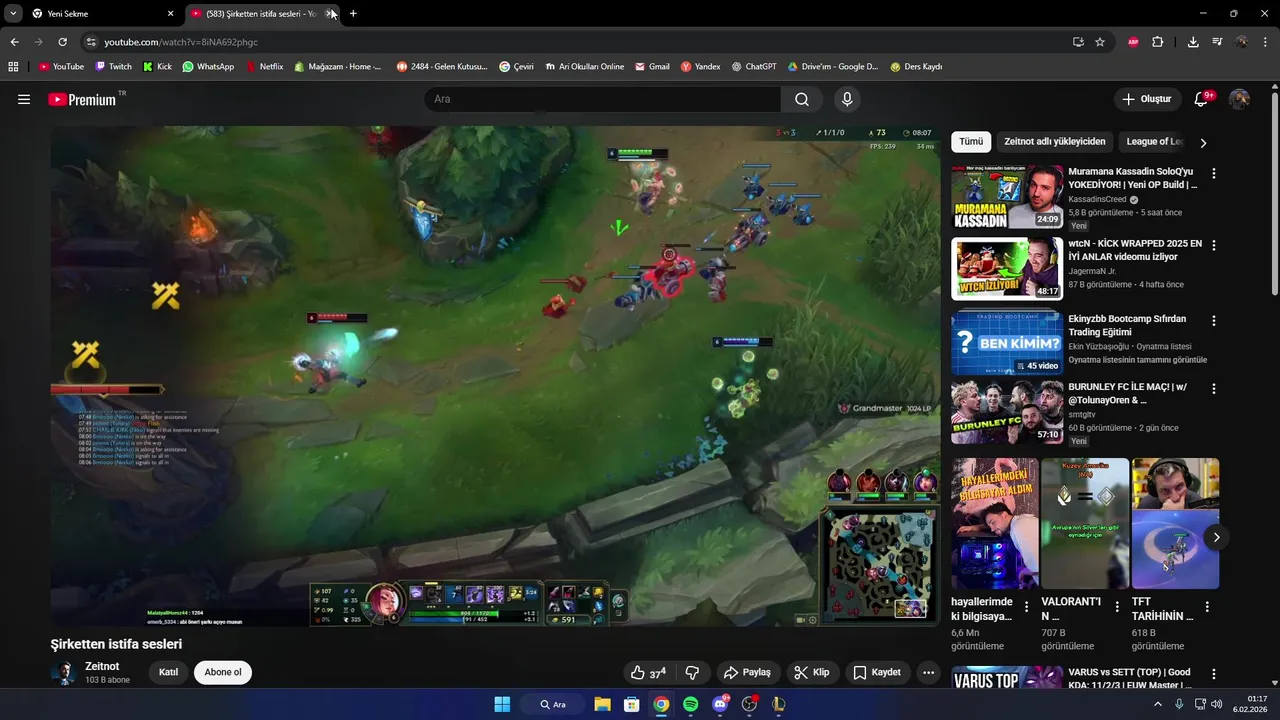Open the YouTube guide hamburger menu
This screenshot has height=720, width=1280.
24,99
